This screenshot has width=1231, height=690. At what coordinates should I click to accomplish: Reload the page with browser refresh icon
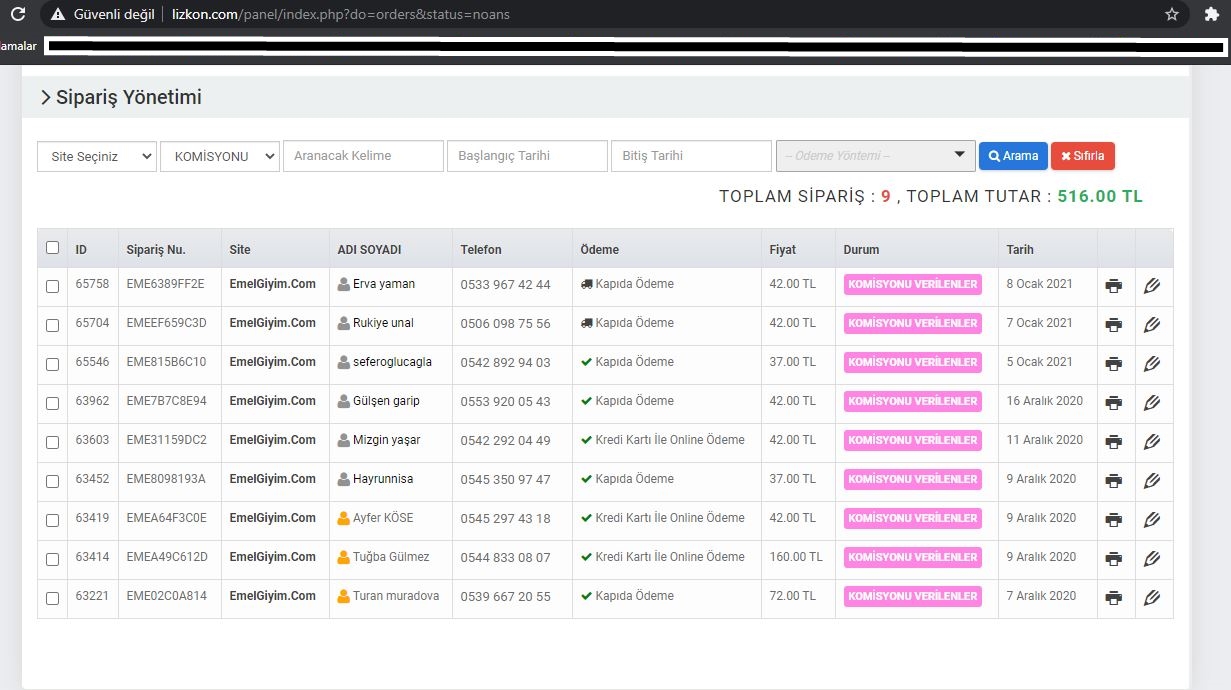click(17, 14)
